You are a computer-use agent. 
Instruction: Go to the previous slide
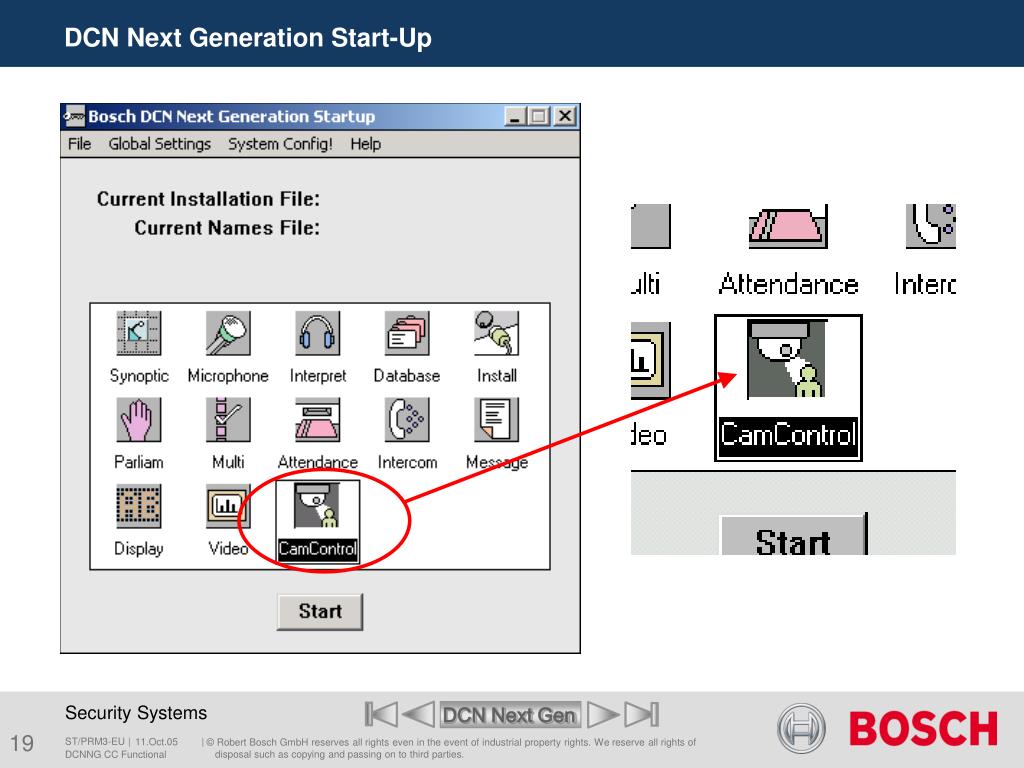(x=418, y=714)
